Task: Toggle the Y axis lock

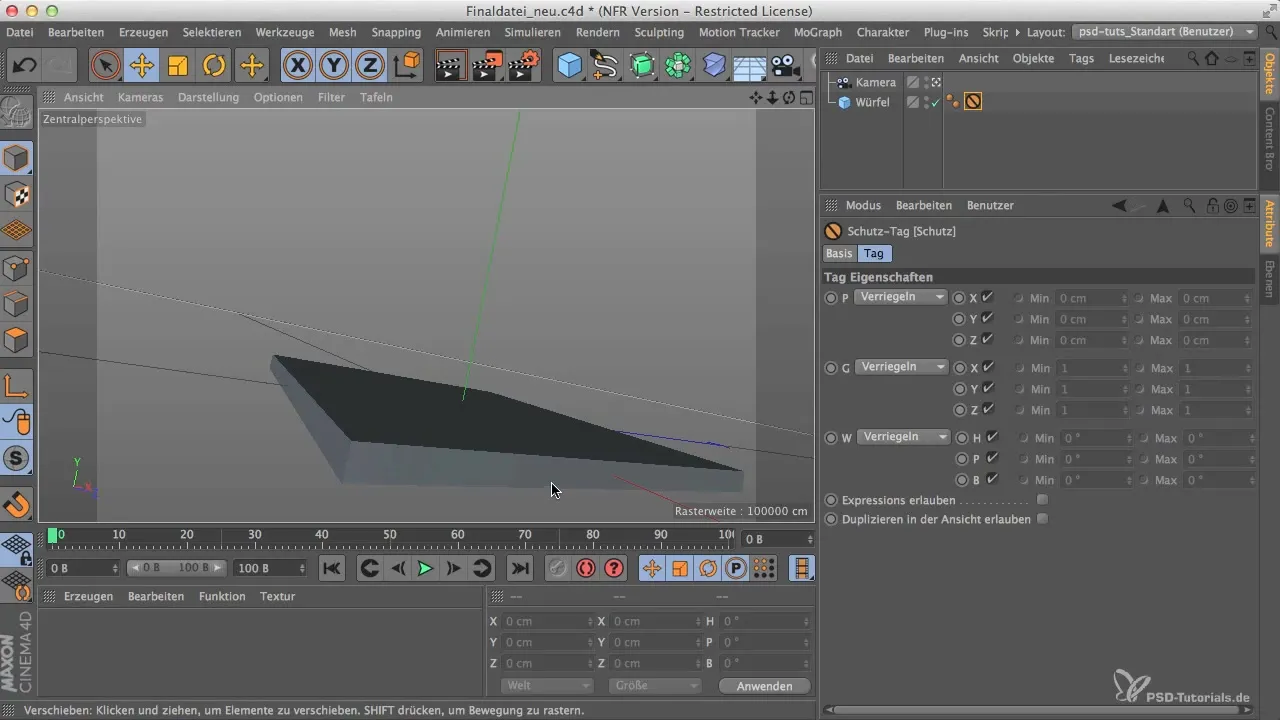Action: [x=334, y=66]
